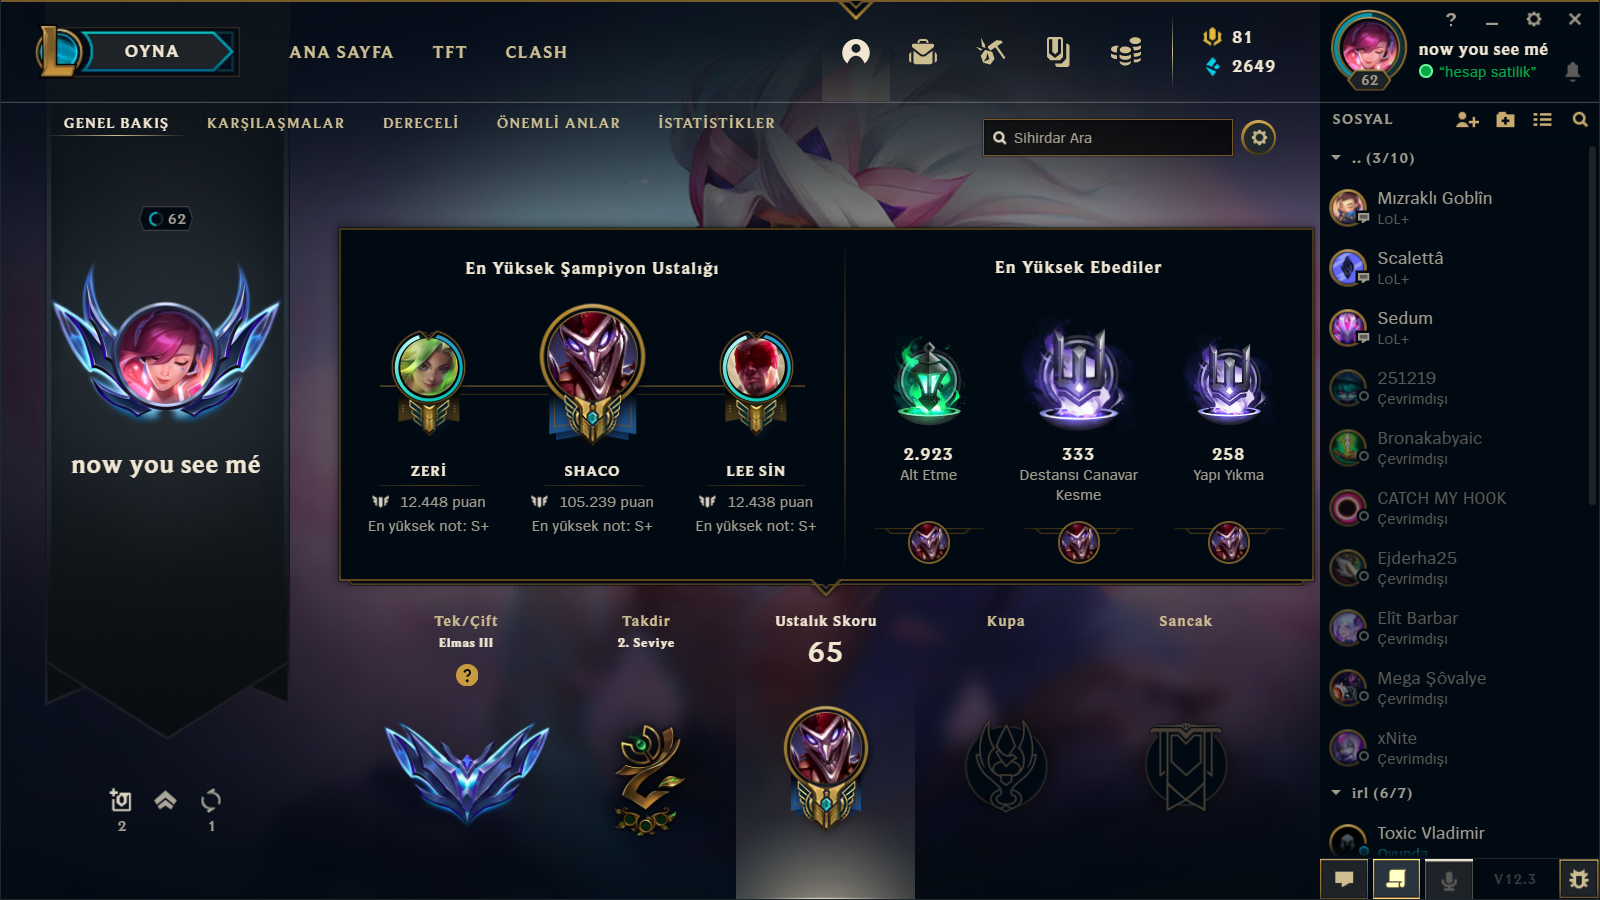
Task: Click the notifications bell icon
Action: pyautogui.click(x=1573, y=71)
